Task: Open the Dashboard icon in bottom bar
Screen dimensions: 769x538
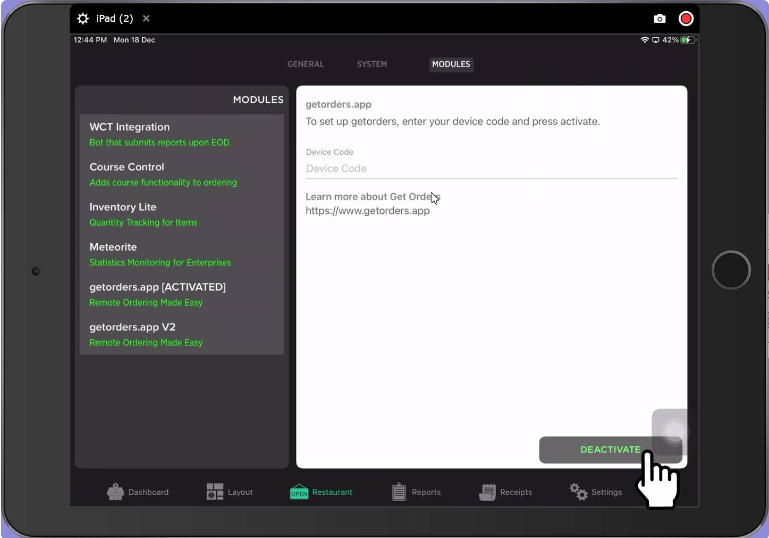Action: 115,492
